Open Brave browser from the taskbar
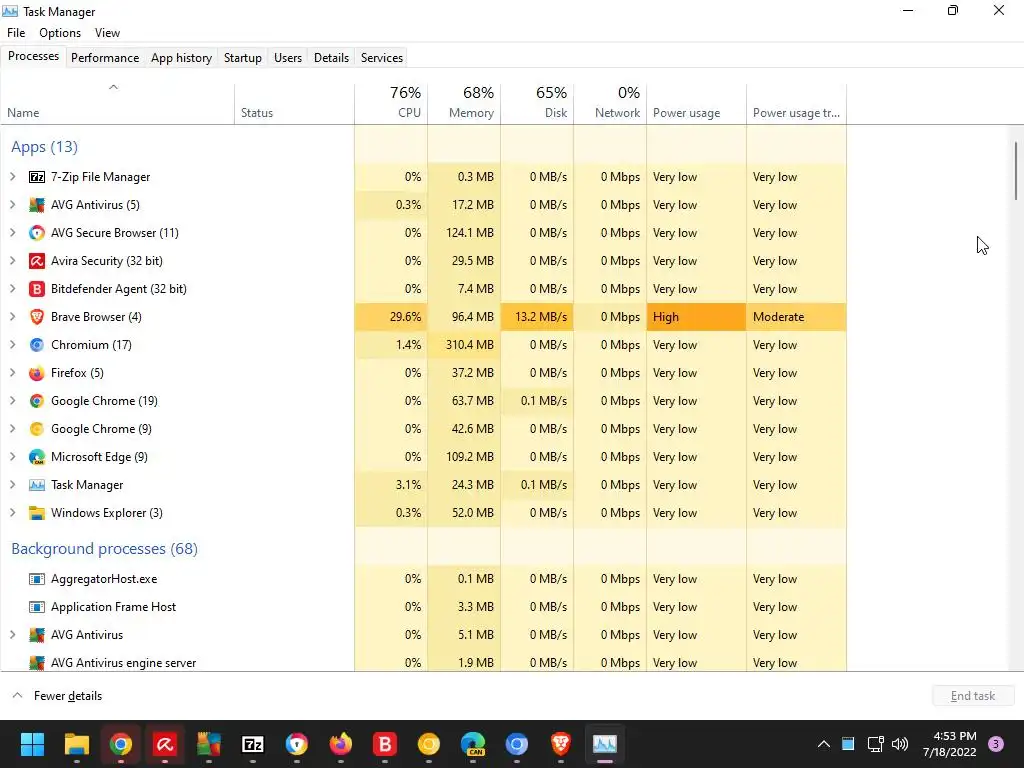 [560, 744]
